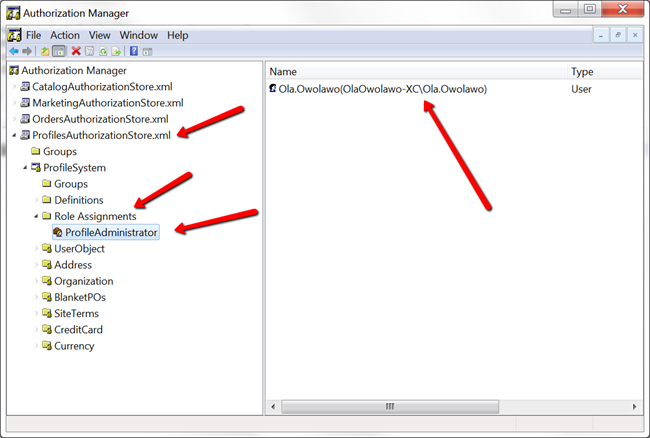The height and width of the screenshot is (438, 650).
Task: Click the red X Delete toolbar icon
Action: (76, 51)
